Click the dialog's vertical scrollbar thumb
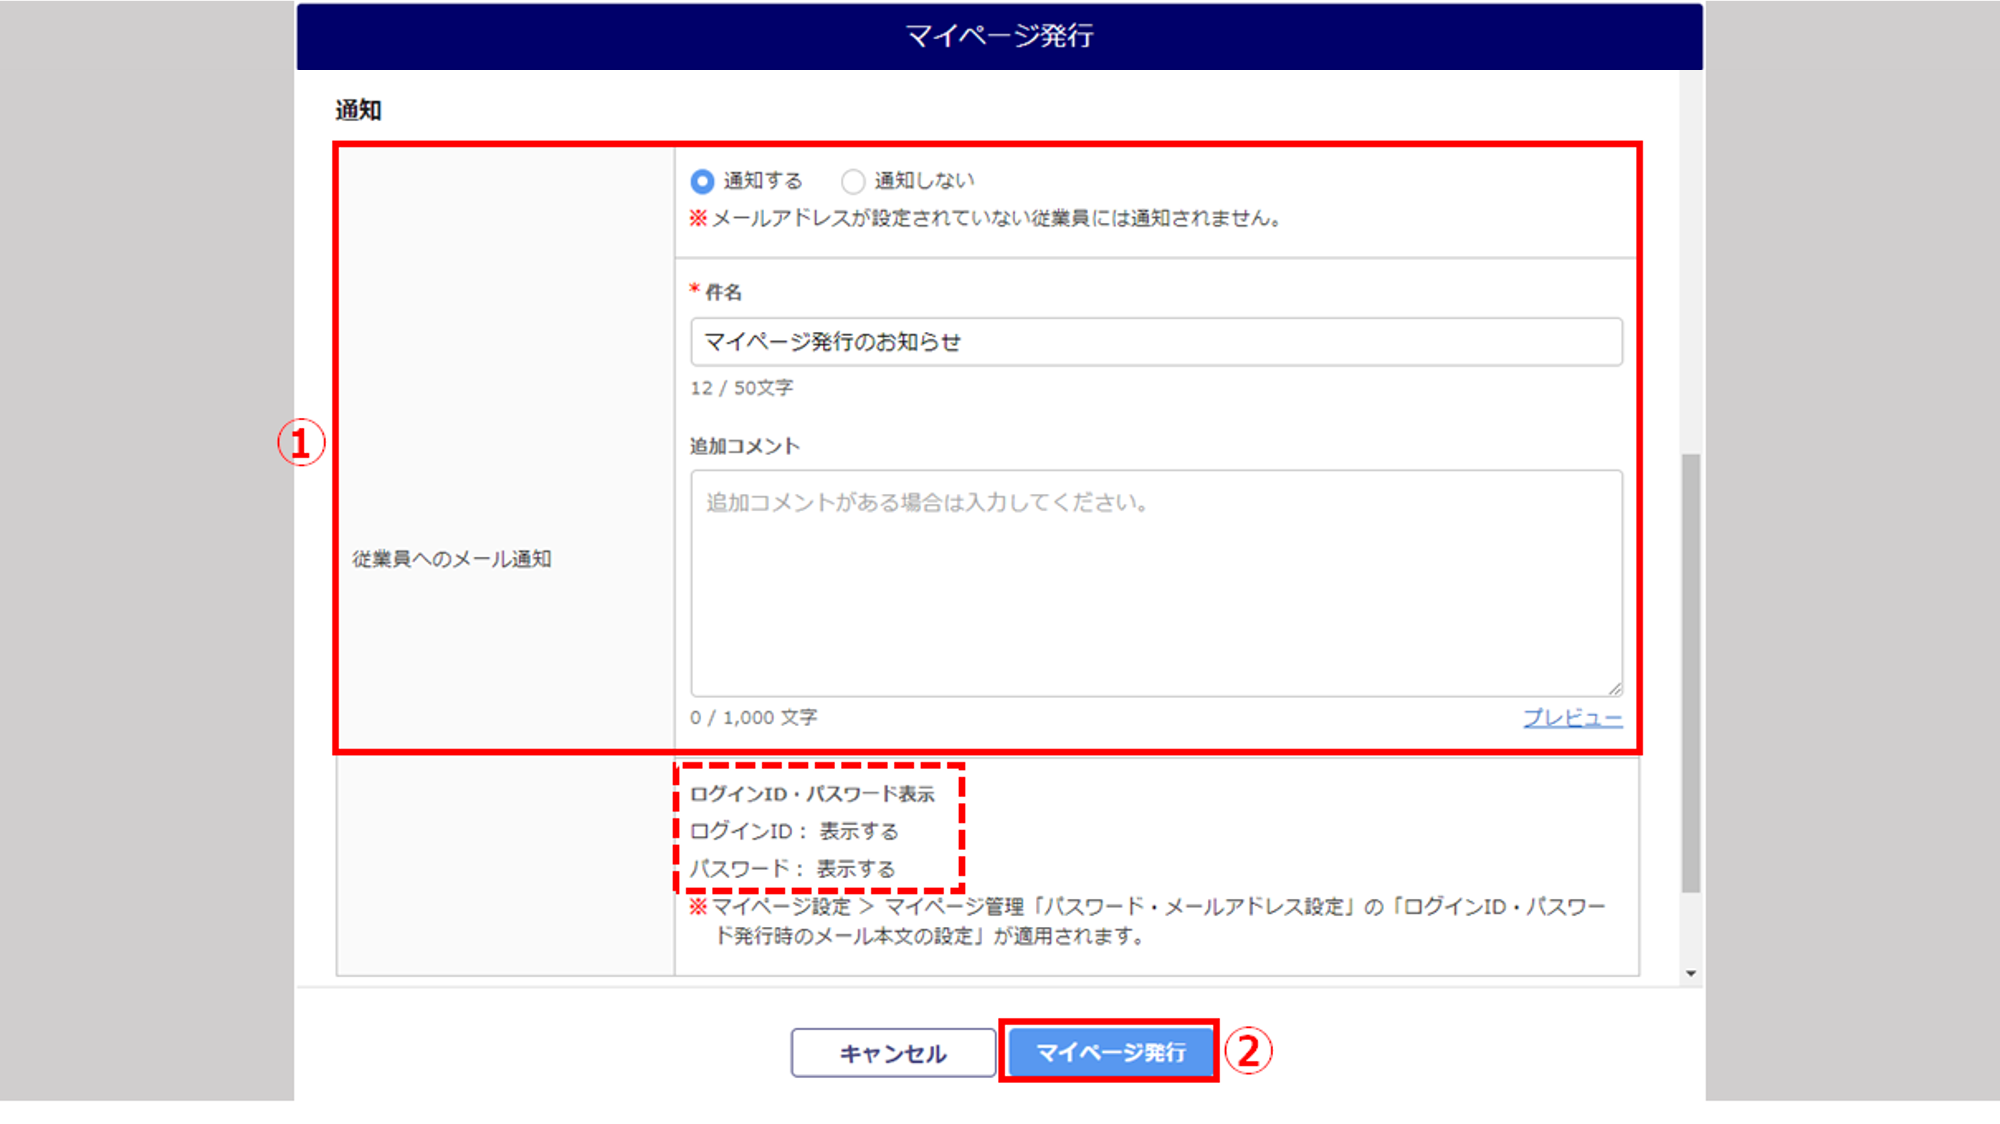The image size is (2000, 1124). 1690,670
